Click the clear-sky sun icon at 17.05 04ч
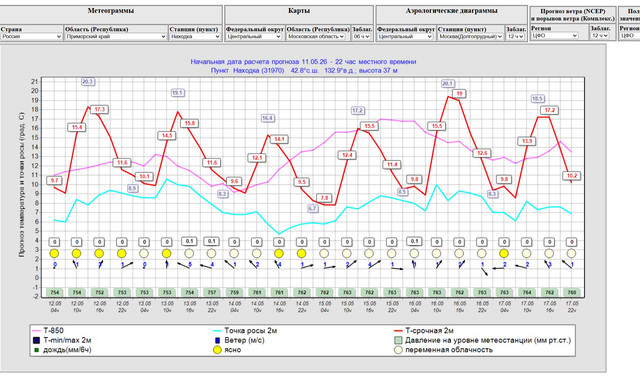 click(504, 254)
